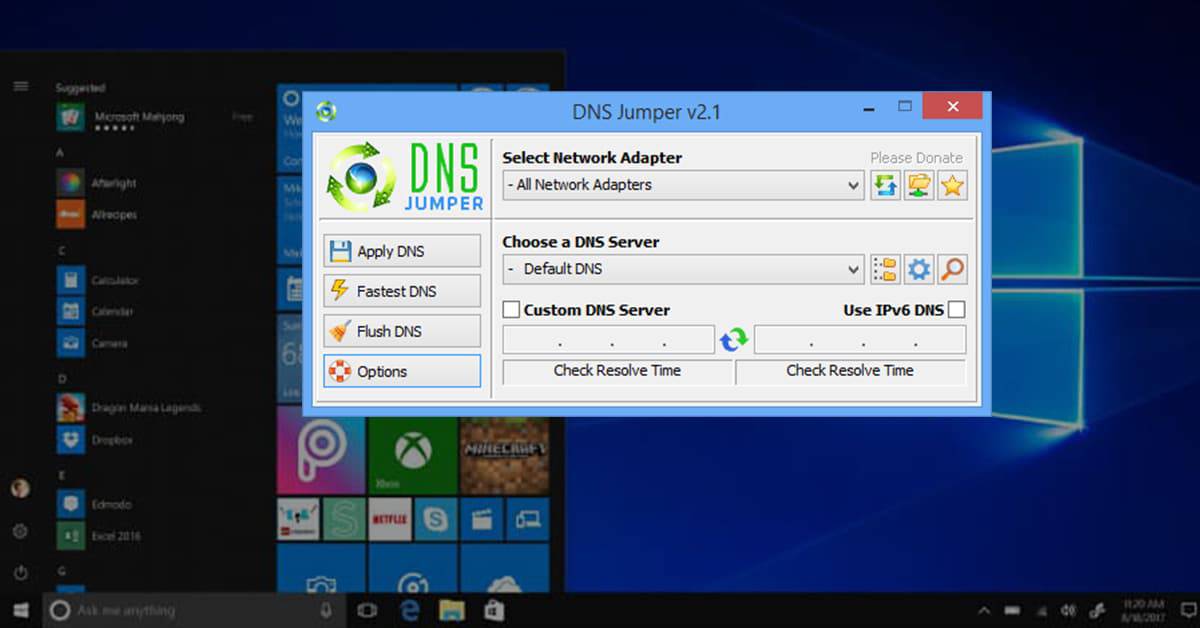
Task: Click the first custom DNS address field
Action: coord(608,340)
